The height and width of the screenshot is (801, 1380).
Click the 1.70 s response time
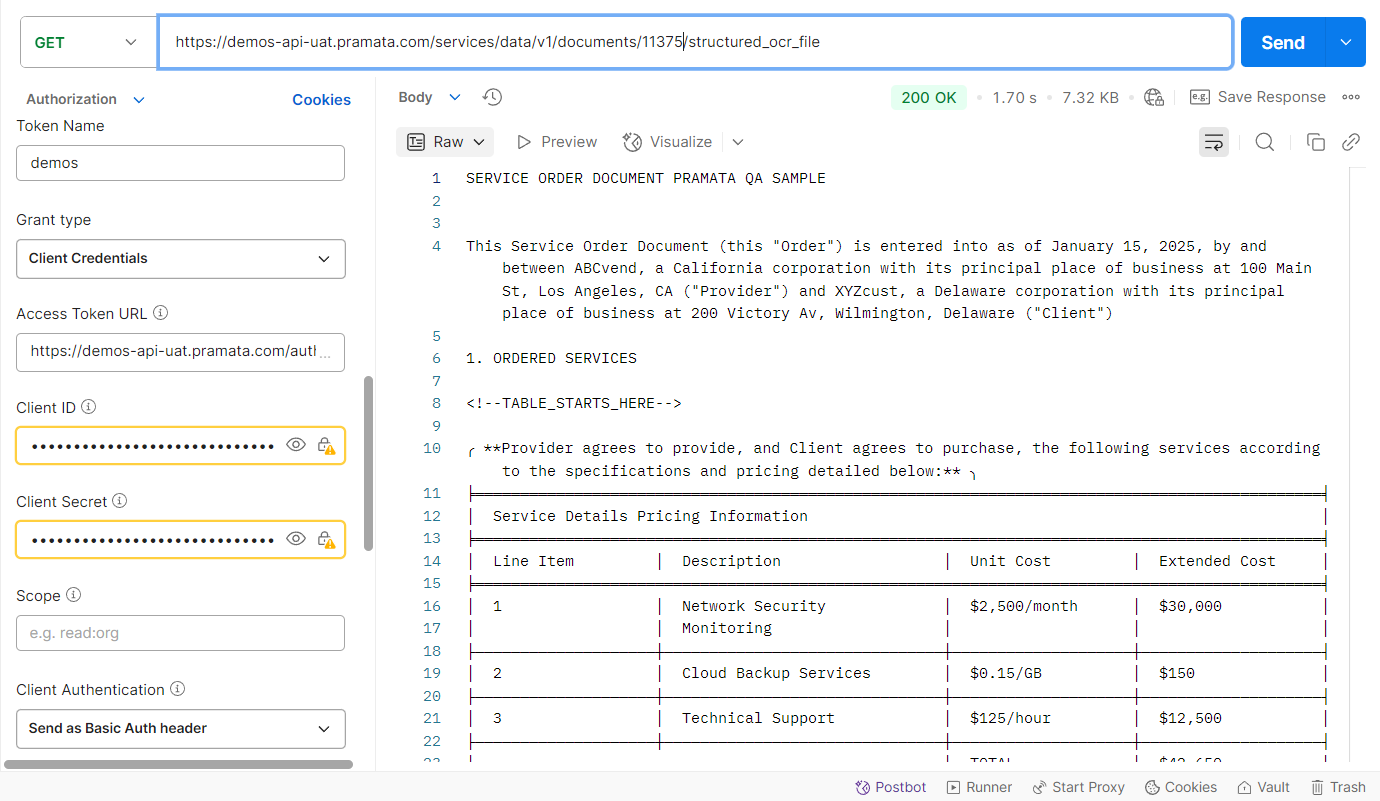[x=1014, y=97]
